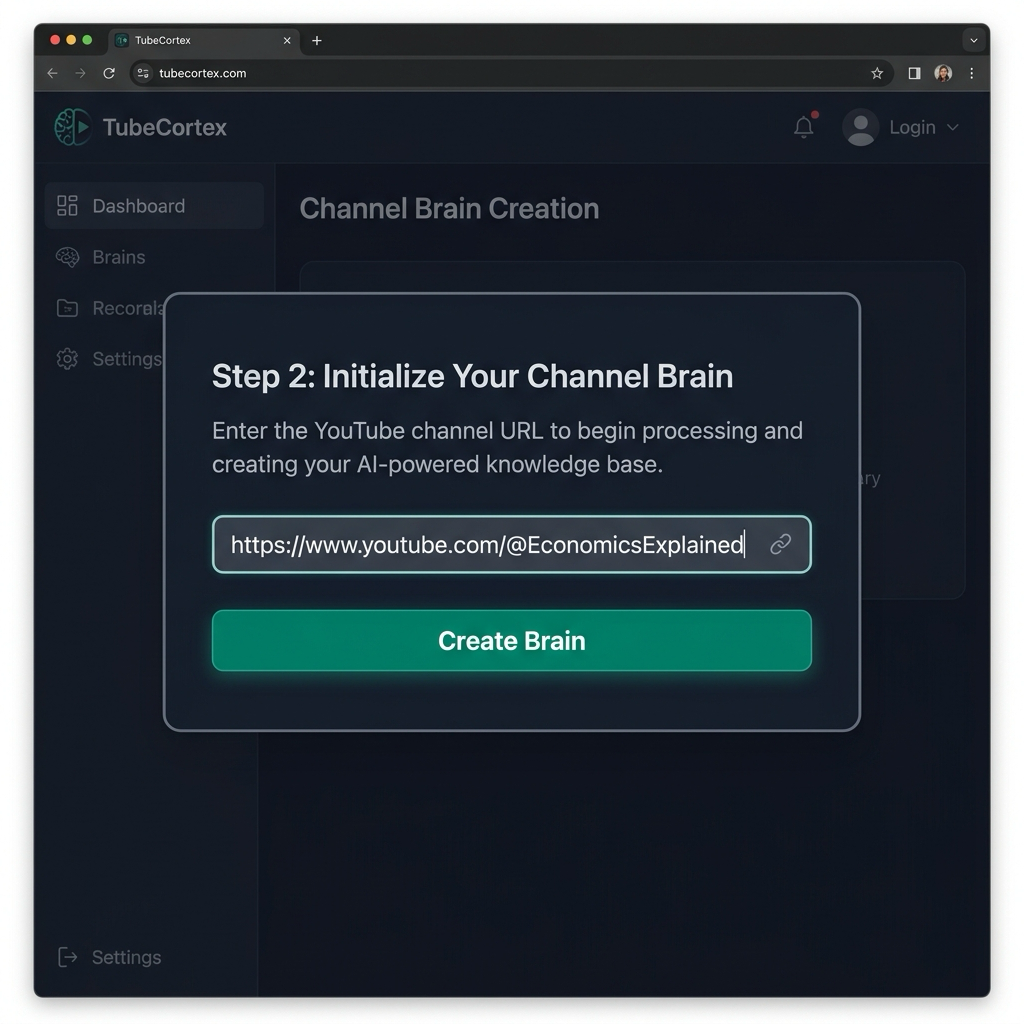Open the Chrome profile avatar
1024x1024 pixels.
(943, 73)
